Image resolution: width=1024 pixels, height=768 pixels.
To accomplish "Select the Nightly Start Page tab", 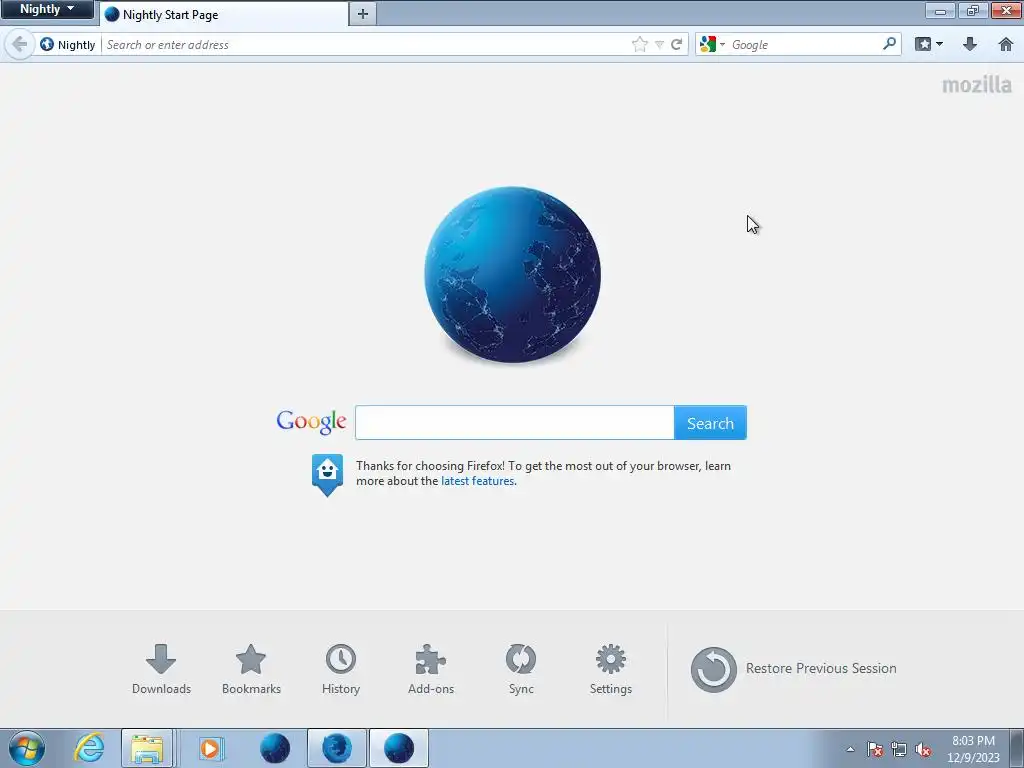I will coord(224,14).
